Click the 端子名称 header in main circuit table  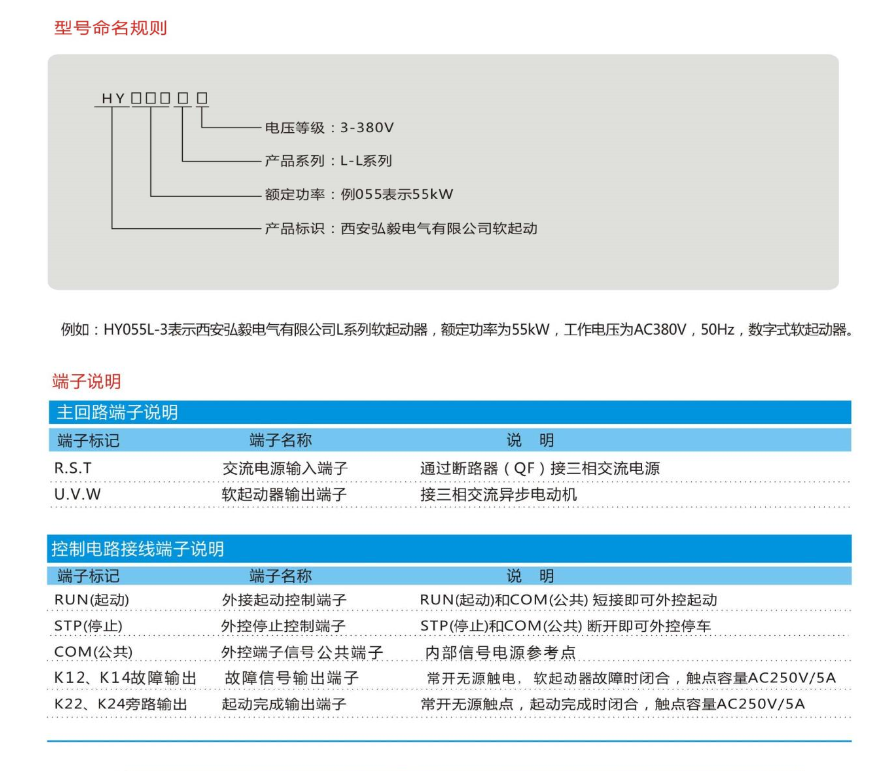click(x=280, y=440)
